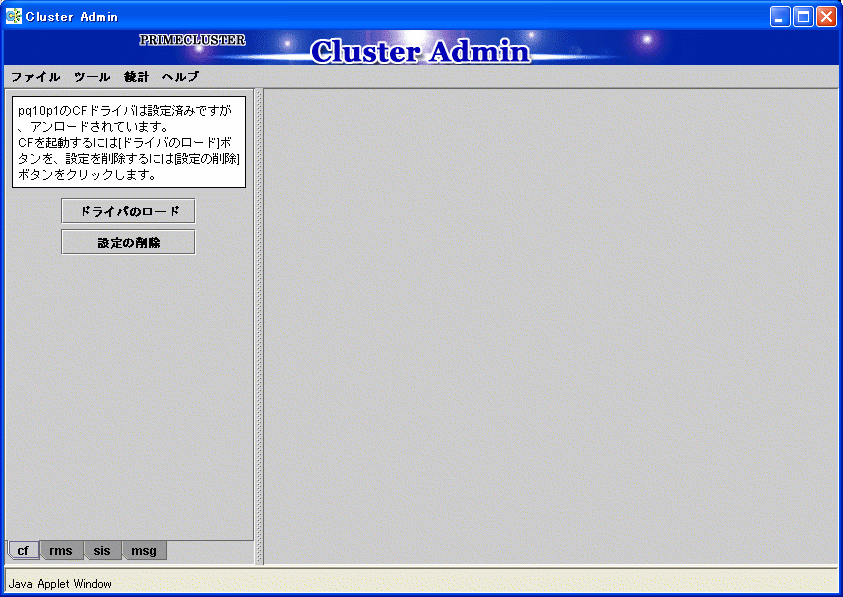Open the ファイル menu
Screen dimensions: 843x597
tap(35, 77)
